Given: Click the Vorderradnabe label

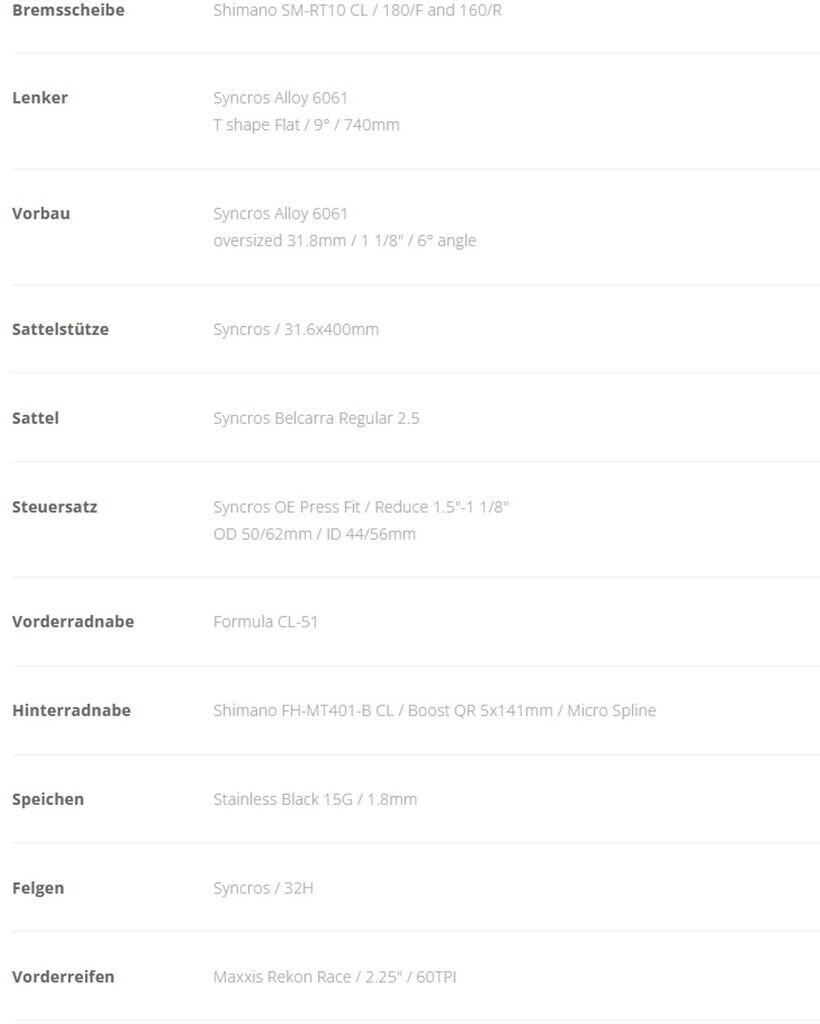Looking at the screenshot, I should point(73,622).
